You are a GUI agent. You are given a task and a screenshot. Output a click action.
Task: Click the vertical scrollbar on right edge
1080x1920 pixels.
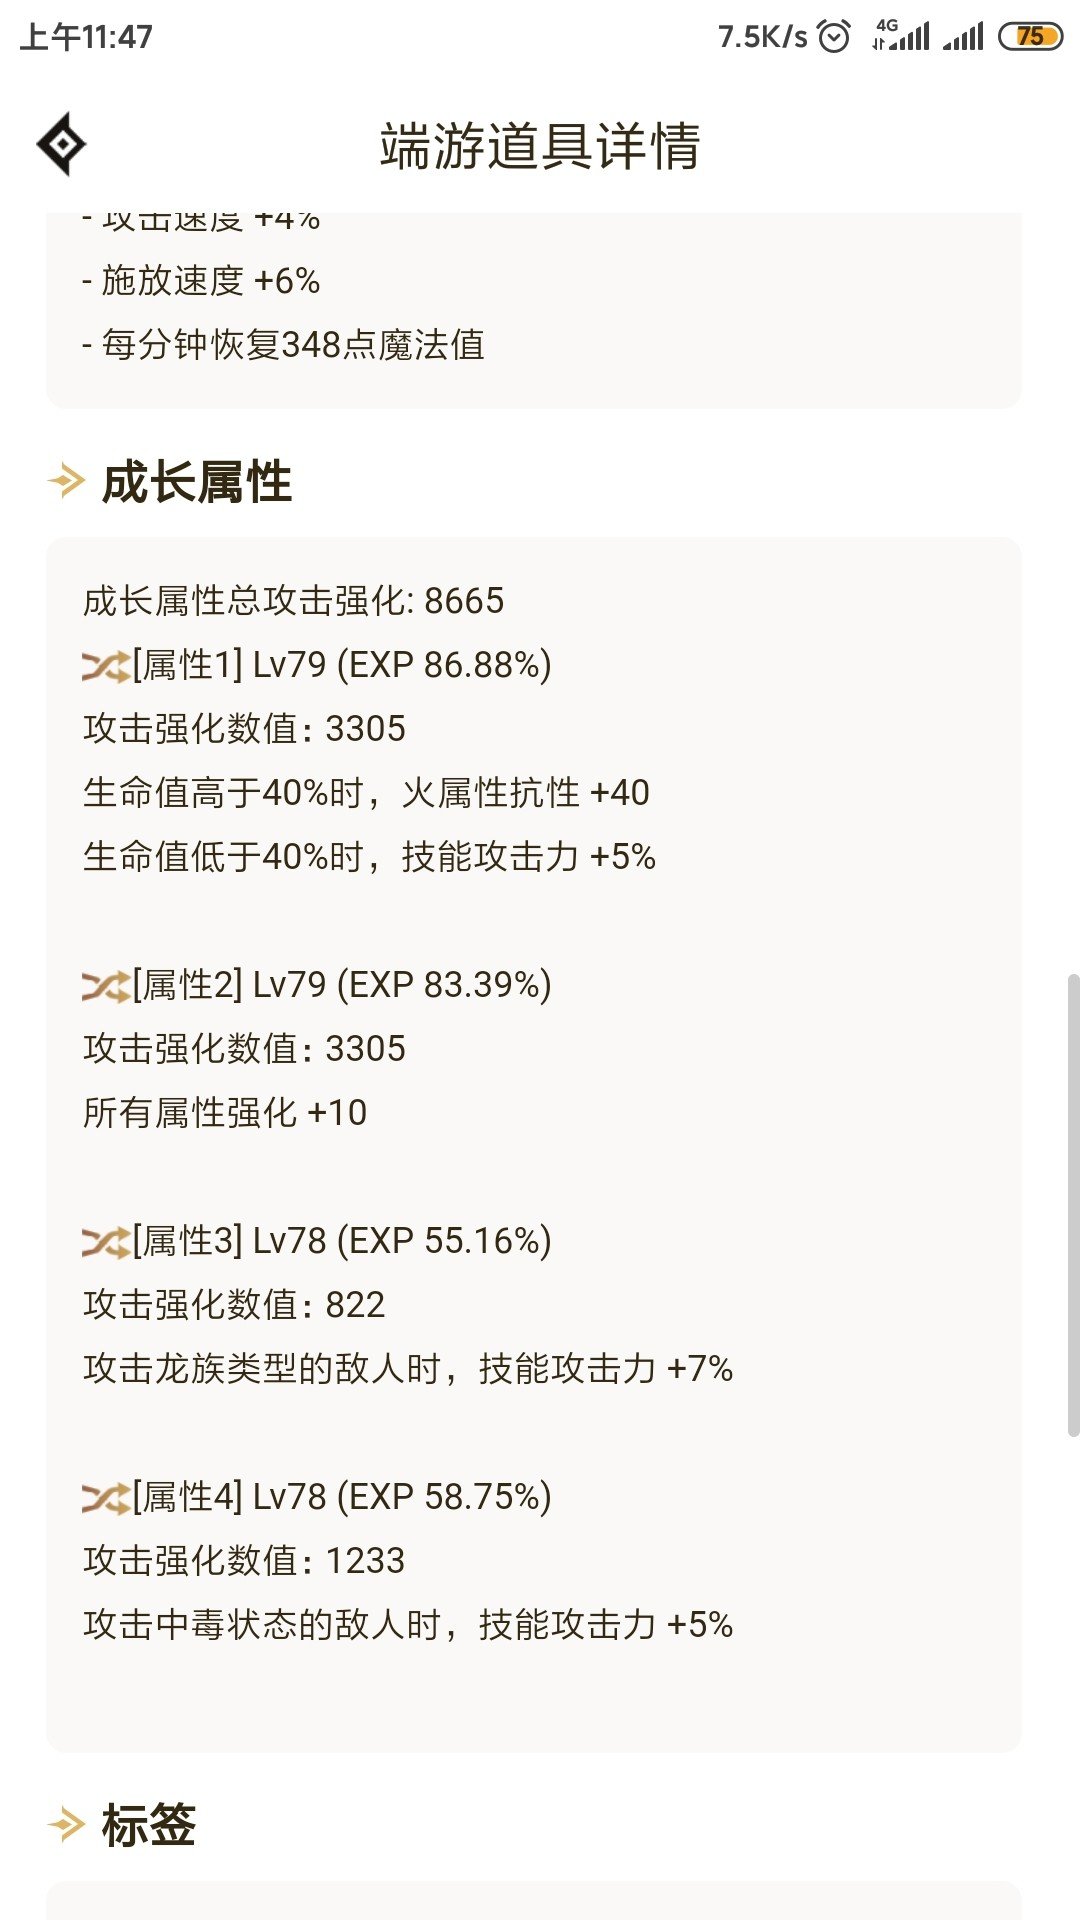pos(1073,1205)
